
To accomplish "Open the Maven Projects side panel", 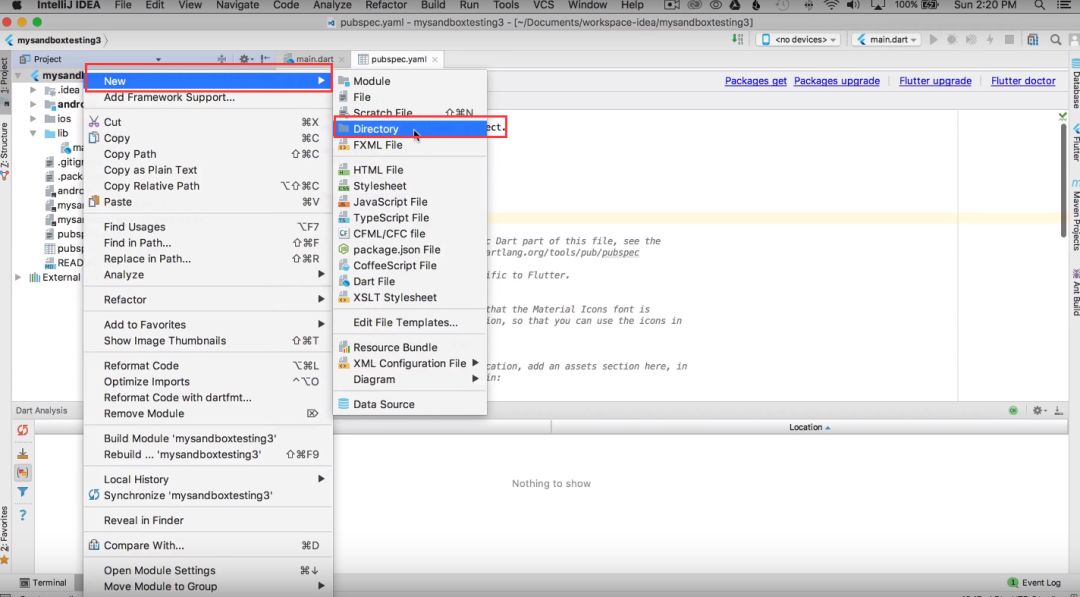I will pyautogui.click(x=1074, y=216).
